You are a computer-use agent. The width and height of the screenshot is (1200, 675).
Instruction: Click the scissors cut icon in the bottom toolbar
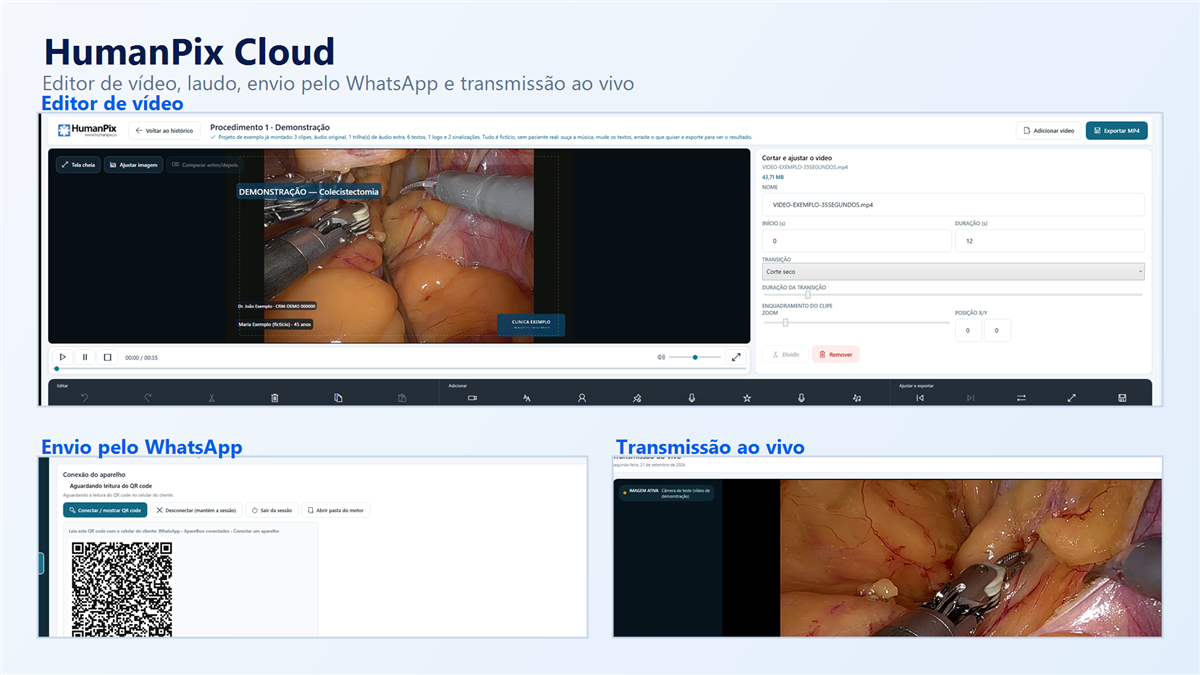click(x=212, y=398)
